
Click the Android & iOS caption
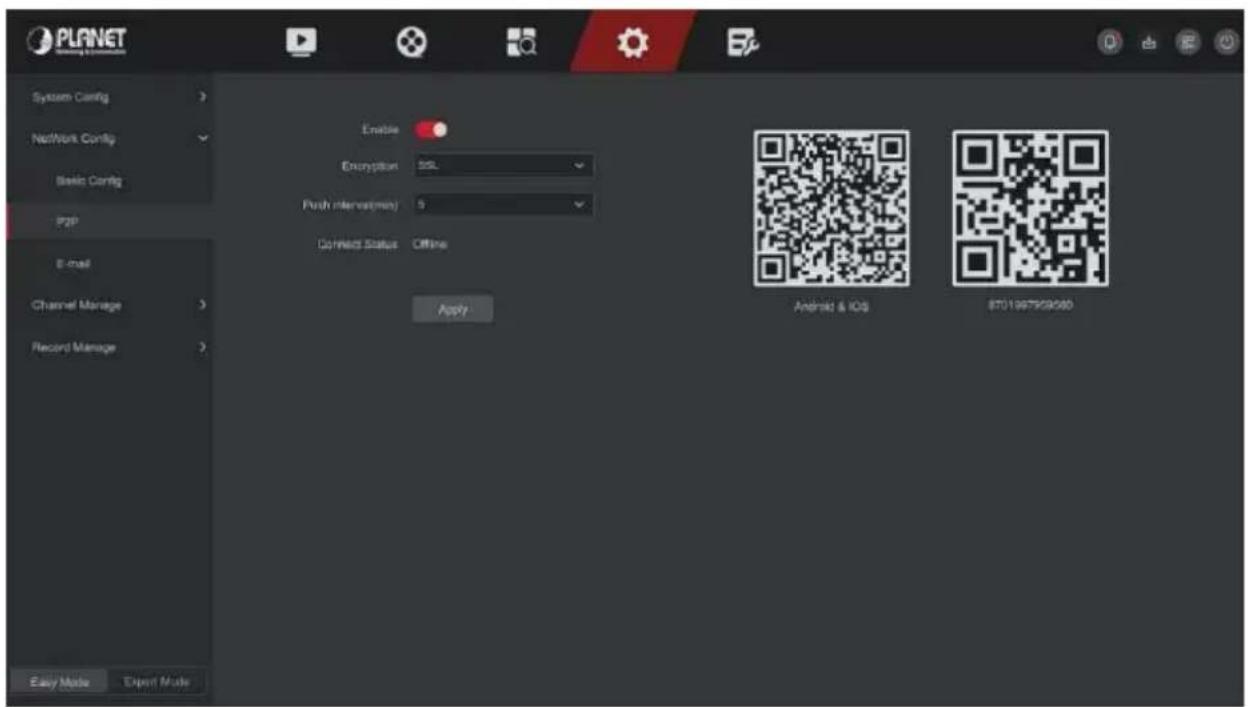tap(831, 307)
